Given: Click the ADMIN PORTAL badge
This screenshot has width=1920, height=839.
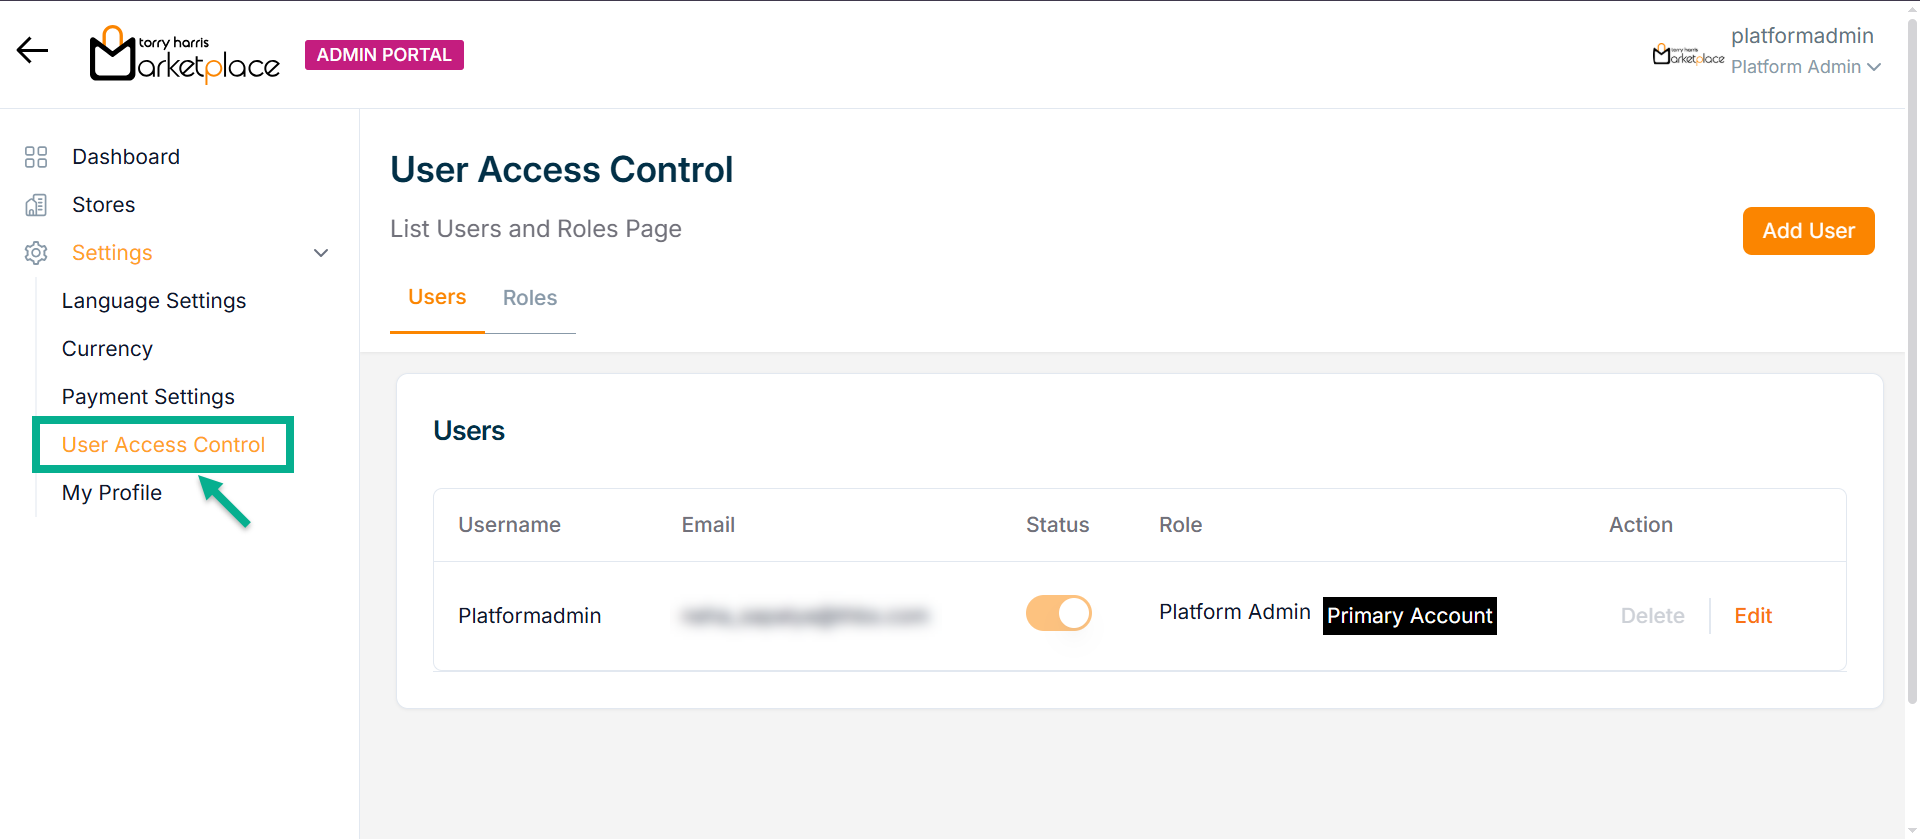Looking at the screenshot, I should (x=384, y=55).
